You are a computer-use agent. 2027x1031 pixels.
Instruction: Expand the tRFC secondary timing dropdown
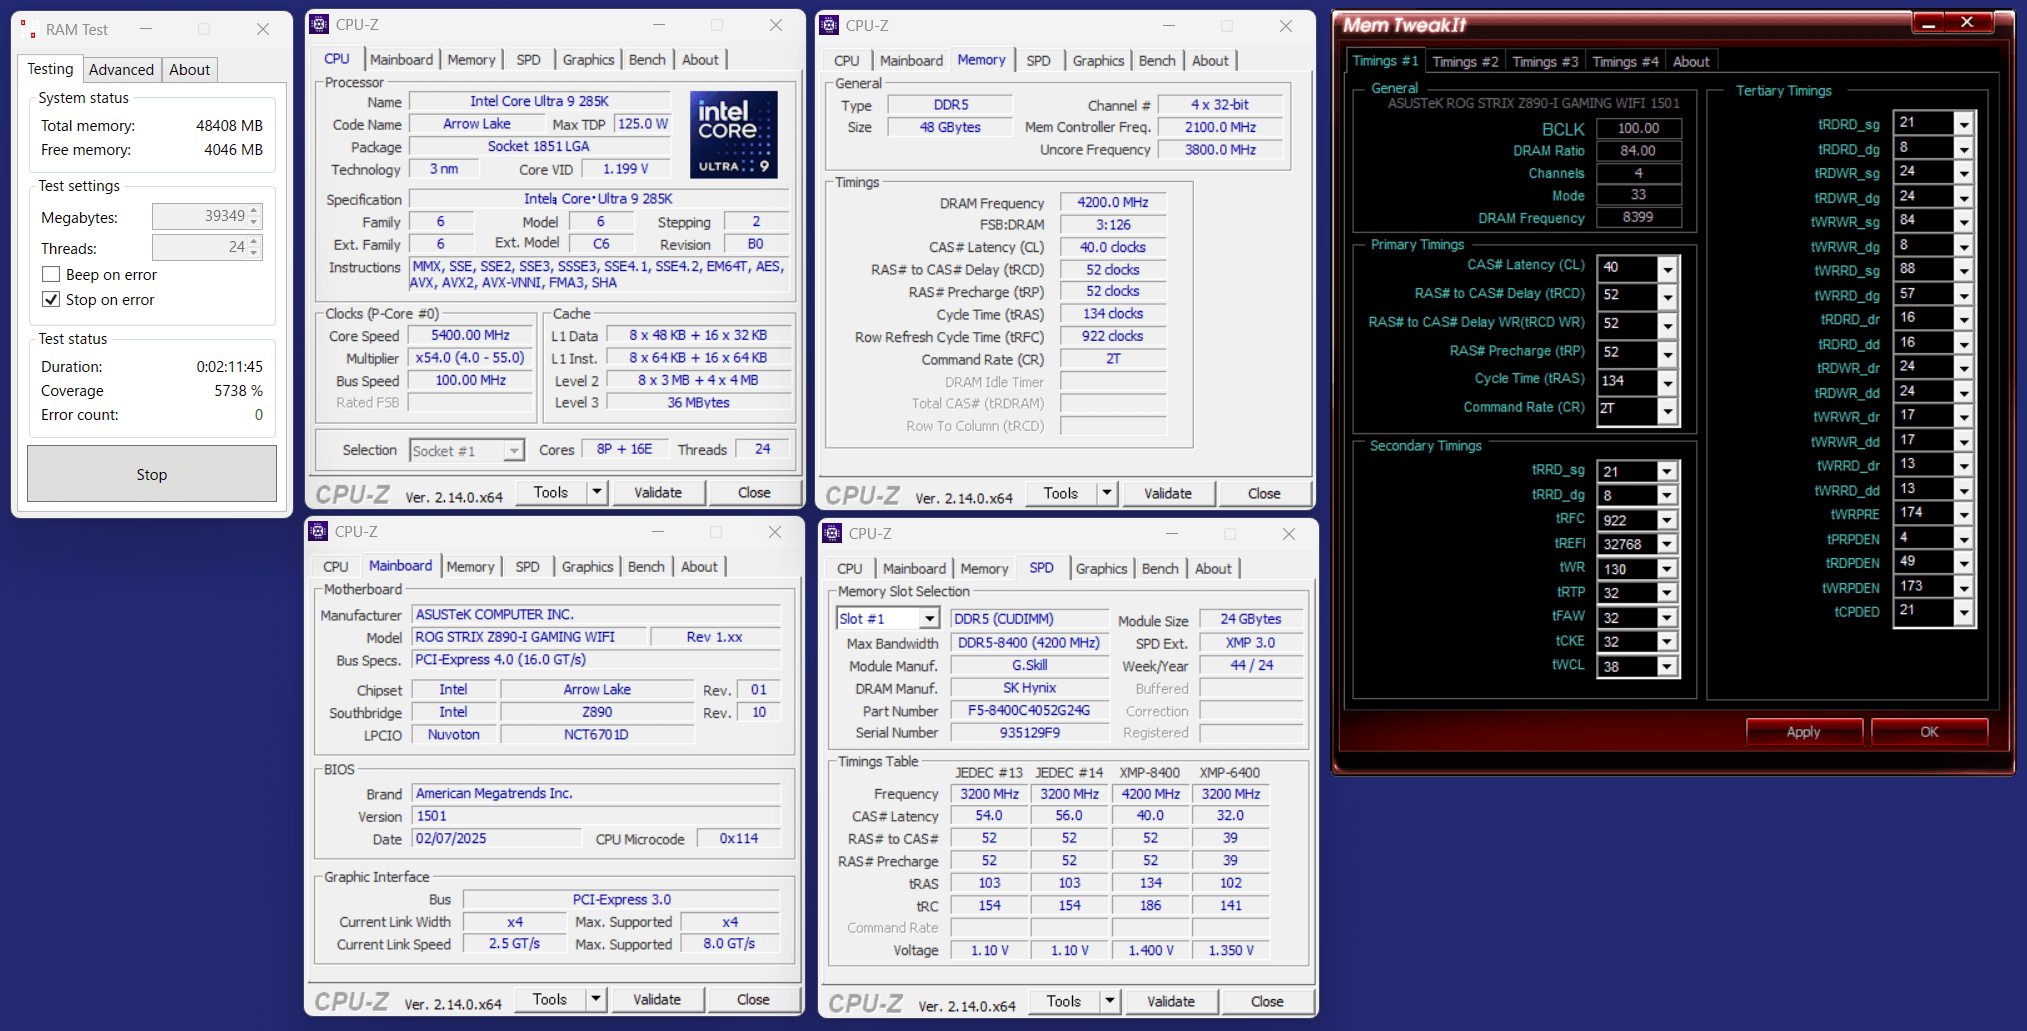1667,520
